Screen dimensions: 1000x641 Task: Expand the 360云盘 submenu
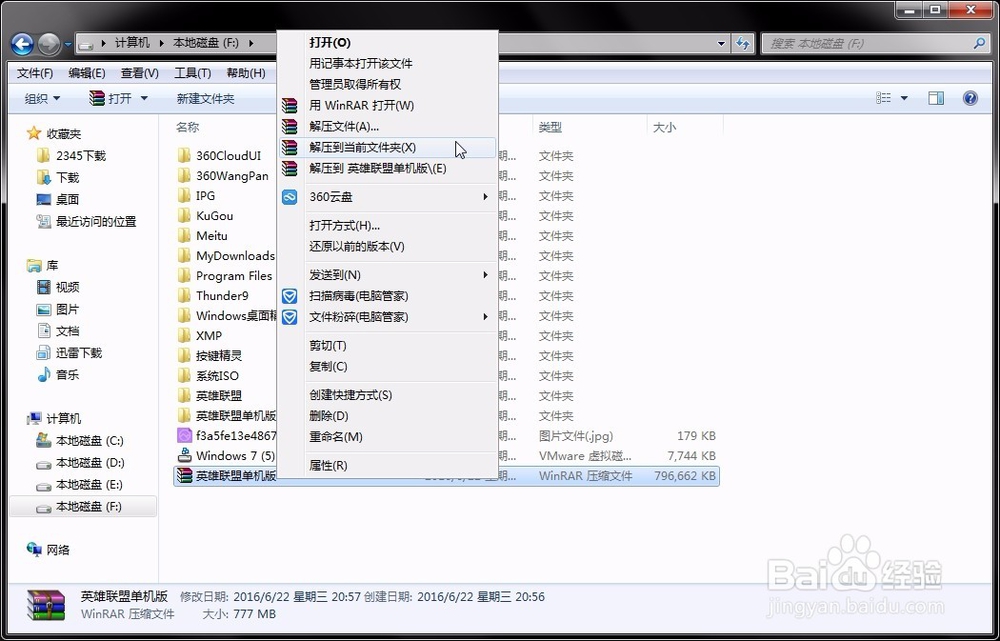tap(485, 197)
